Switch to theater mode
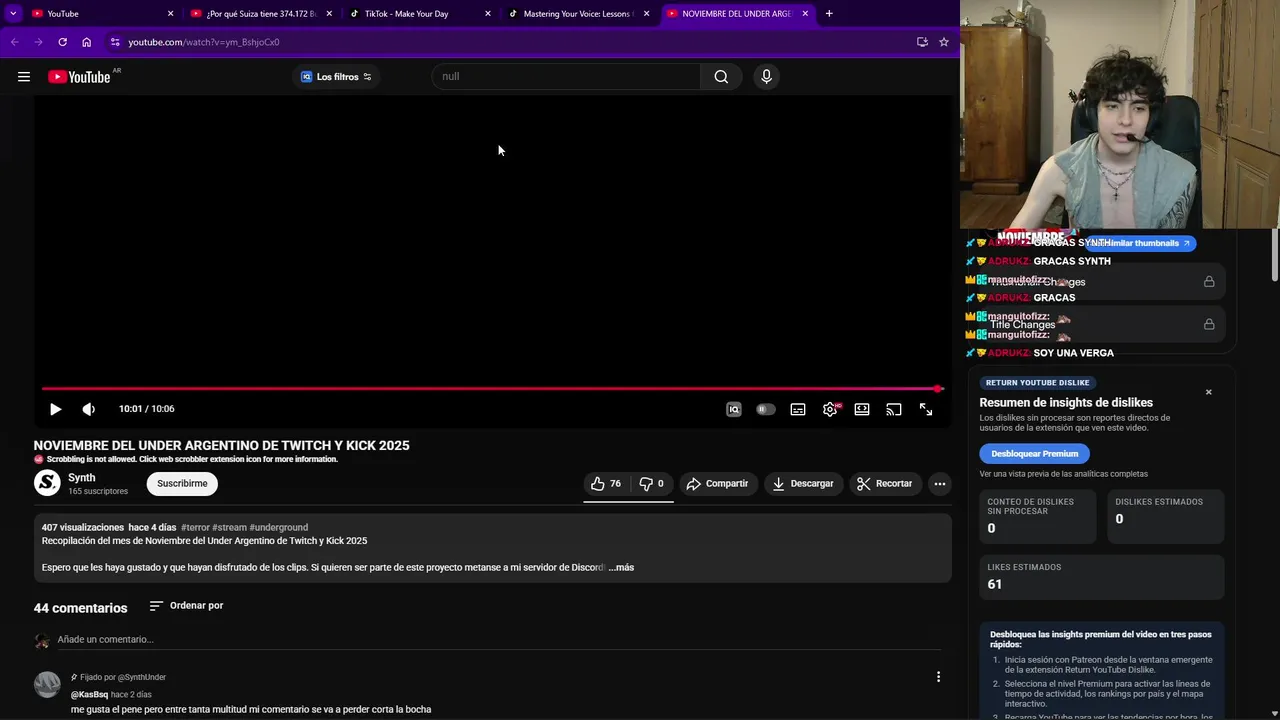 tap(862, 409)
